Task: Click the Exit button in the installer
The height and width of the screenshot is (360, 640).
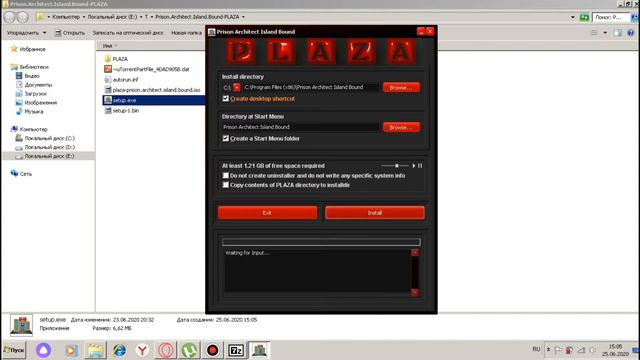Action: coord(267,213)
